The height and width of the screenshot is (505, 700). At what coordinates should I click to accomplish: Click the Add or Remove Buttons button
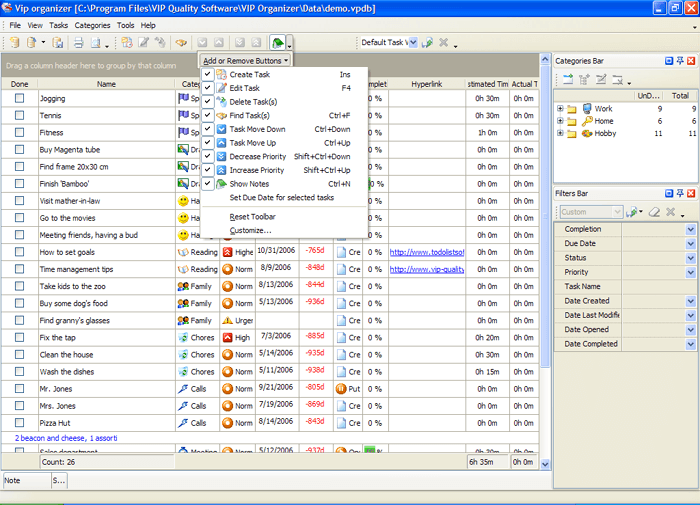pyautogui.click(x=246, y=61)
